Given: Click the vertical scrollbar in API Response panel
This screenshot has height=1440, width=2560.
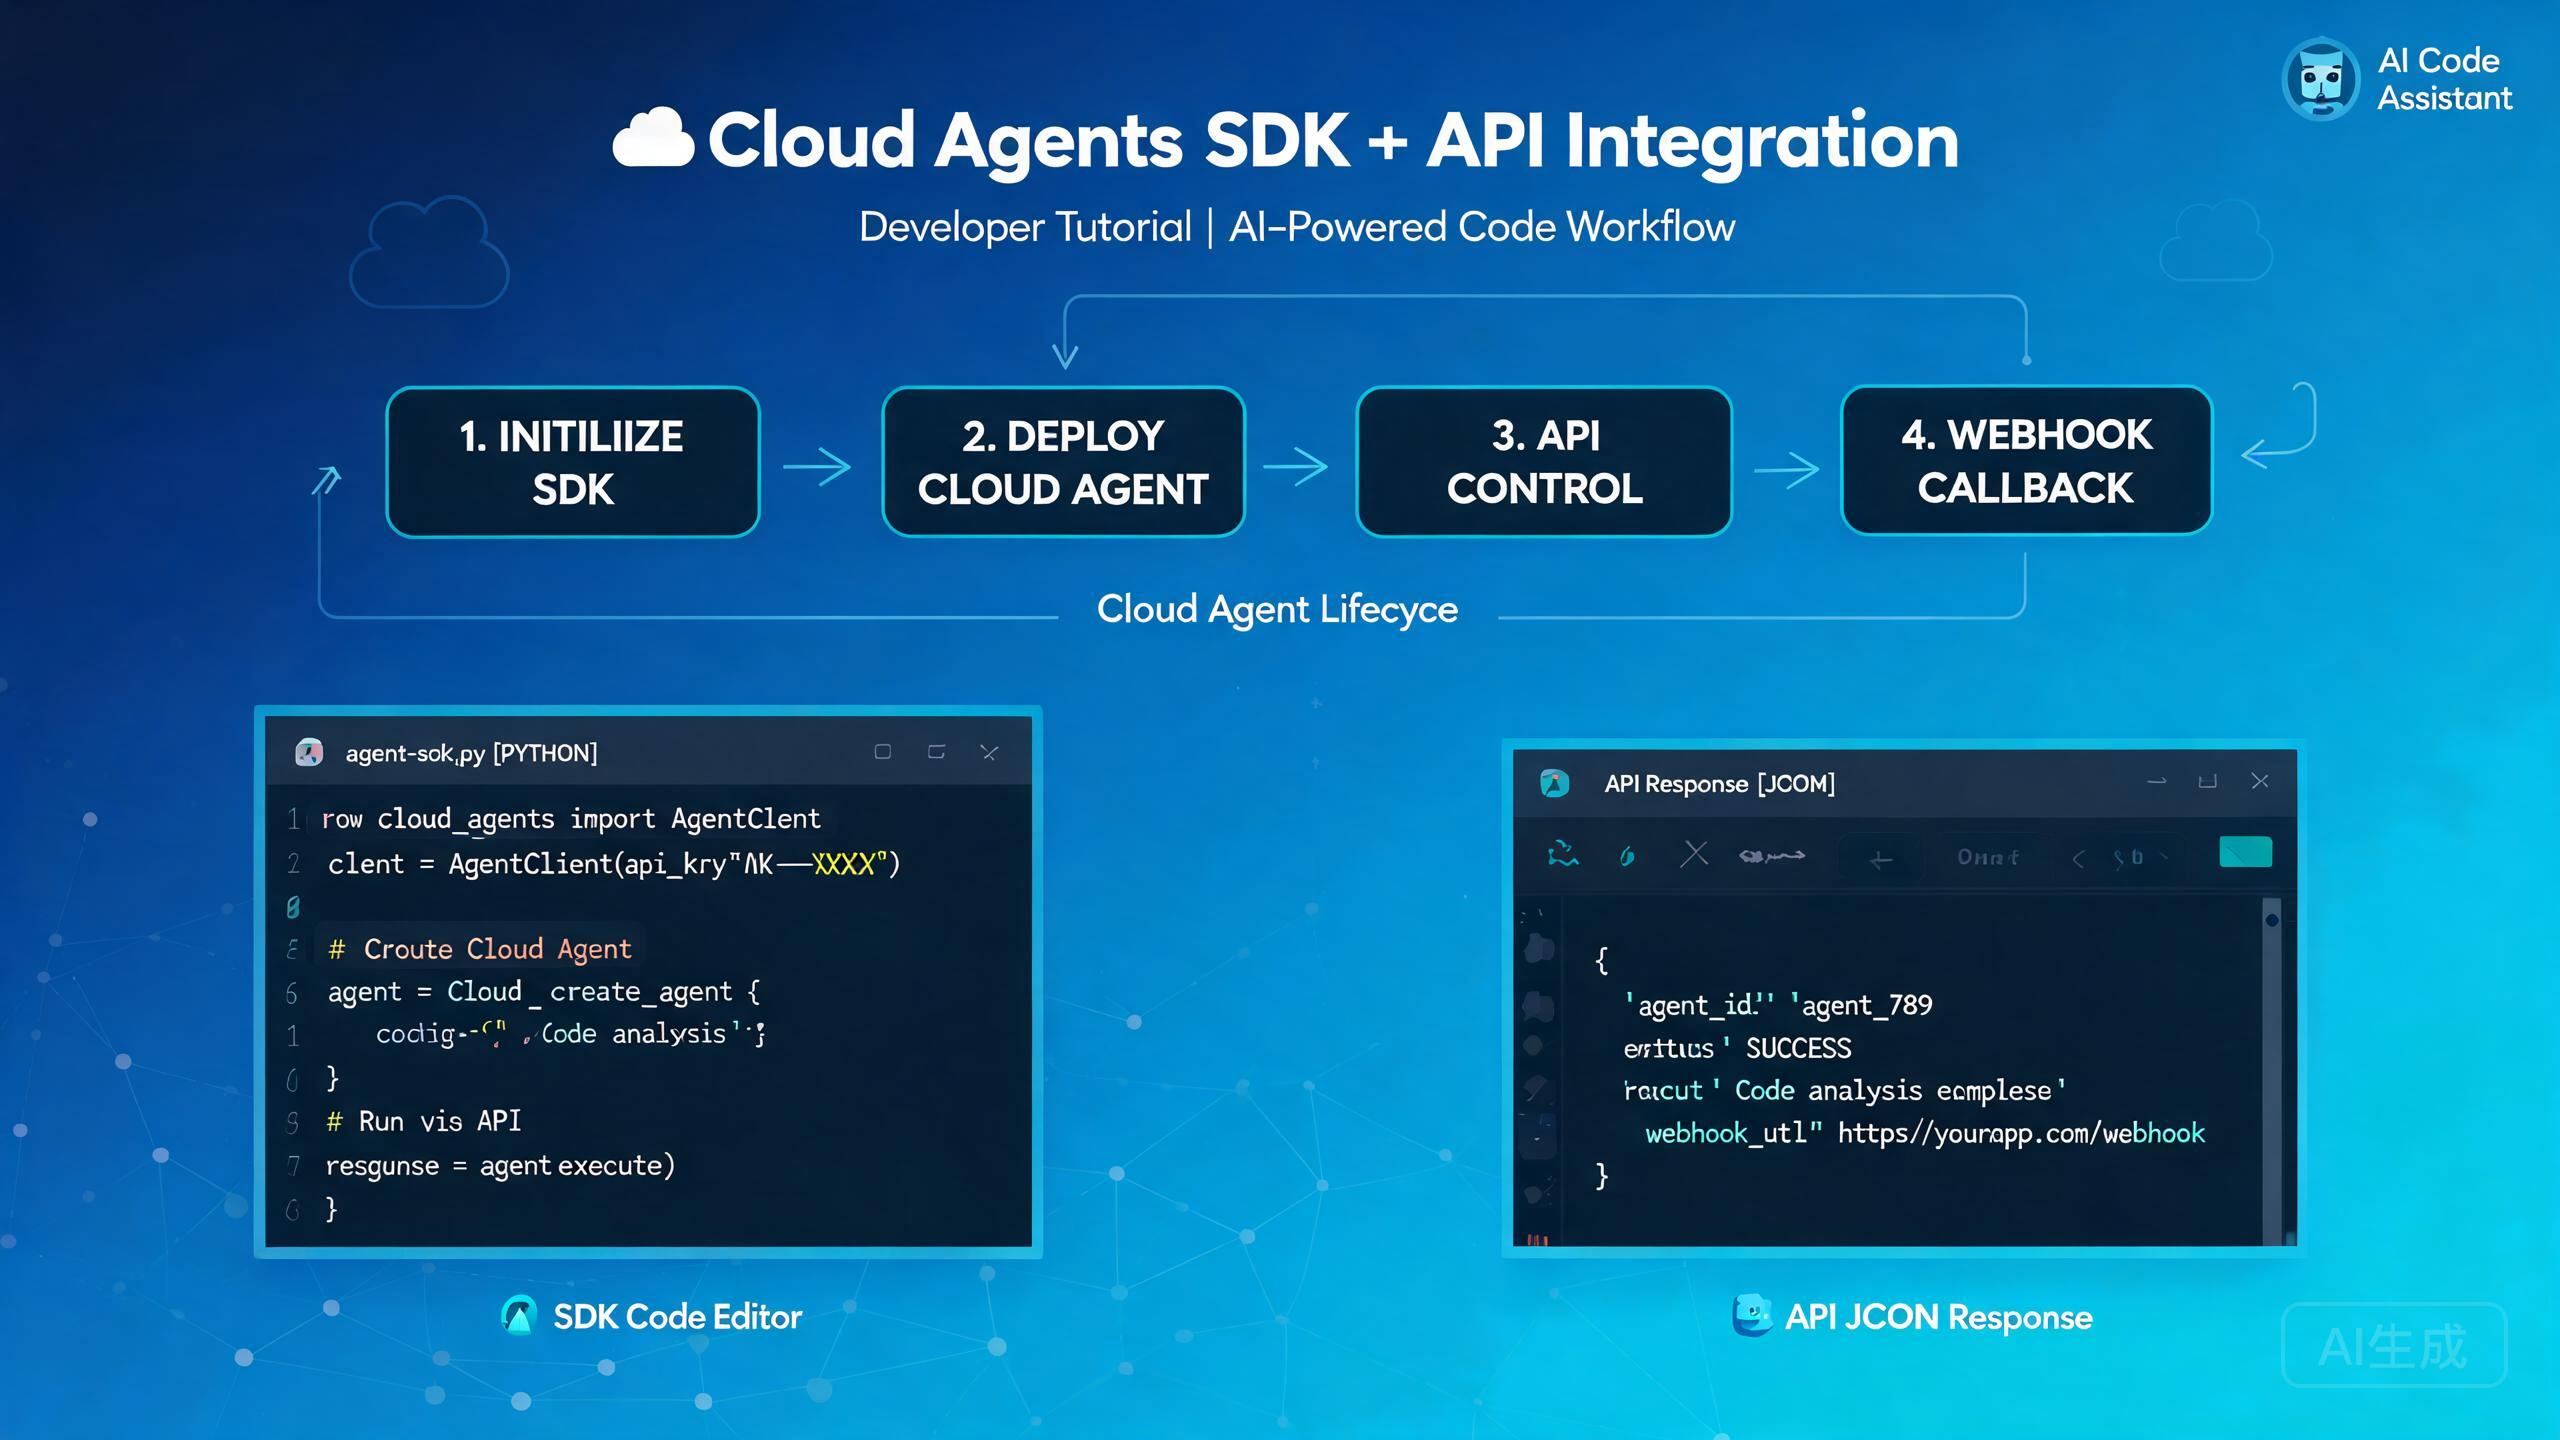Looking at the screenshot, I should [x=2271, y=1070].
